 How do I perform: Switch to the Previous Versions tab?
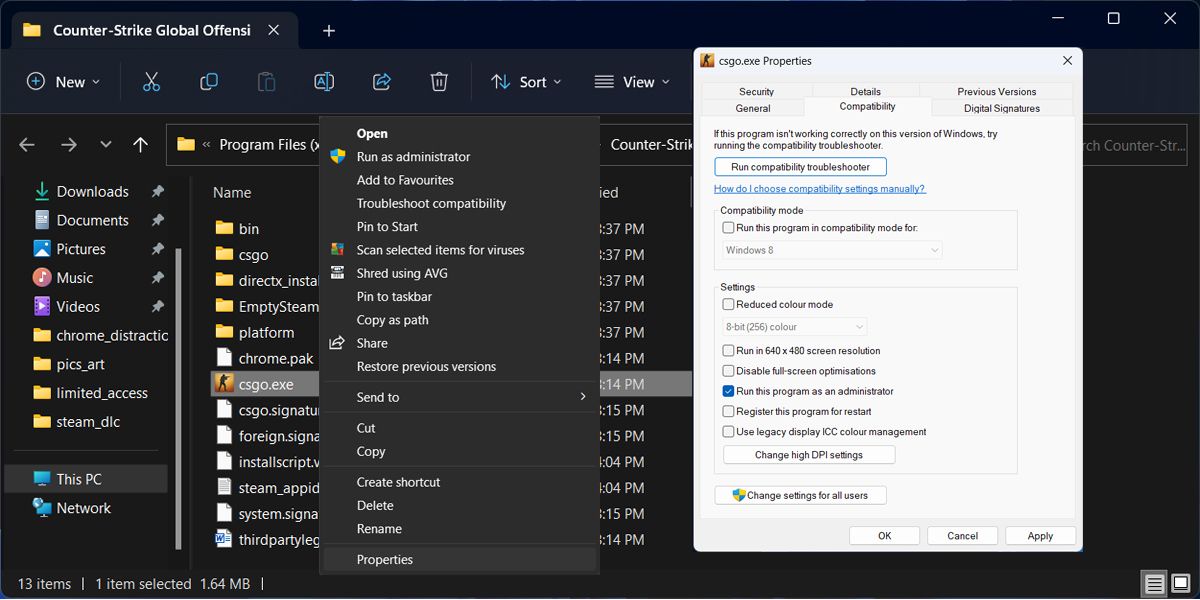point(997,91)
